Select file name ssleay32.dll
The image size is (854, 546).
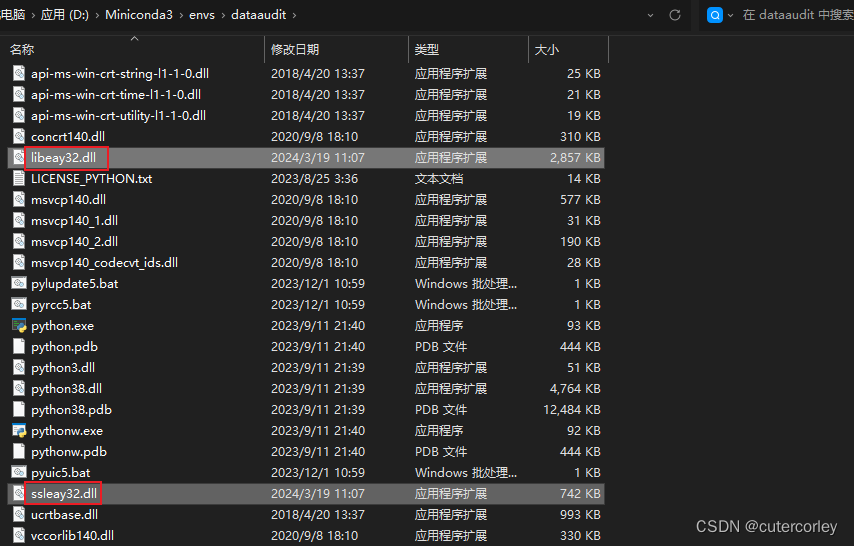coord(64,494)
